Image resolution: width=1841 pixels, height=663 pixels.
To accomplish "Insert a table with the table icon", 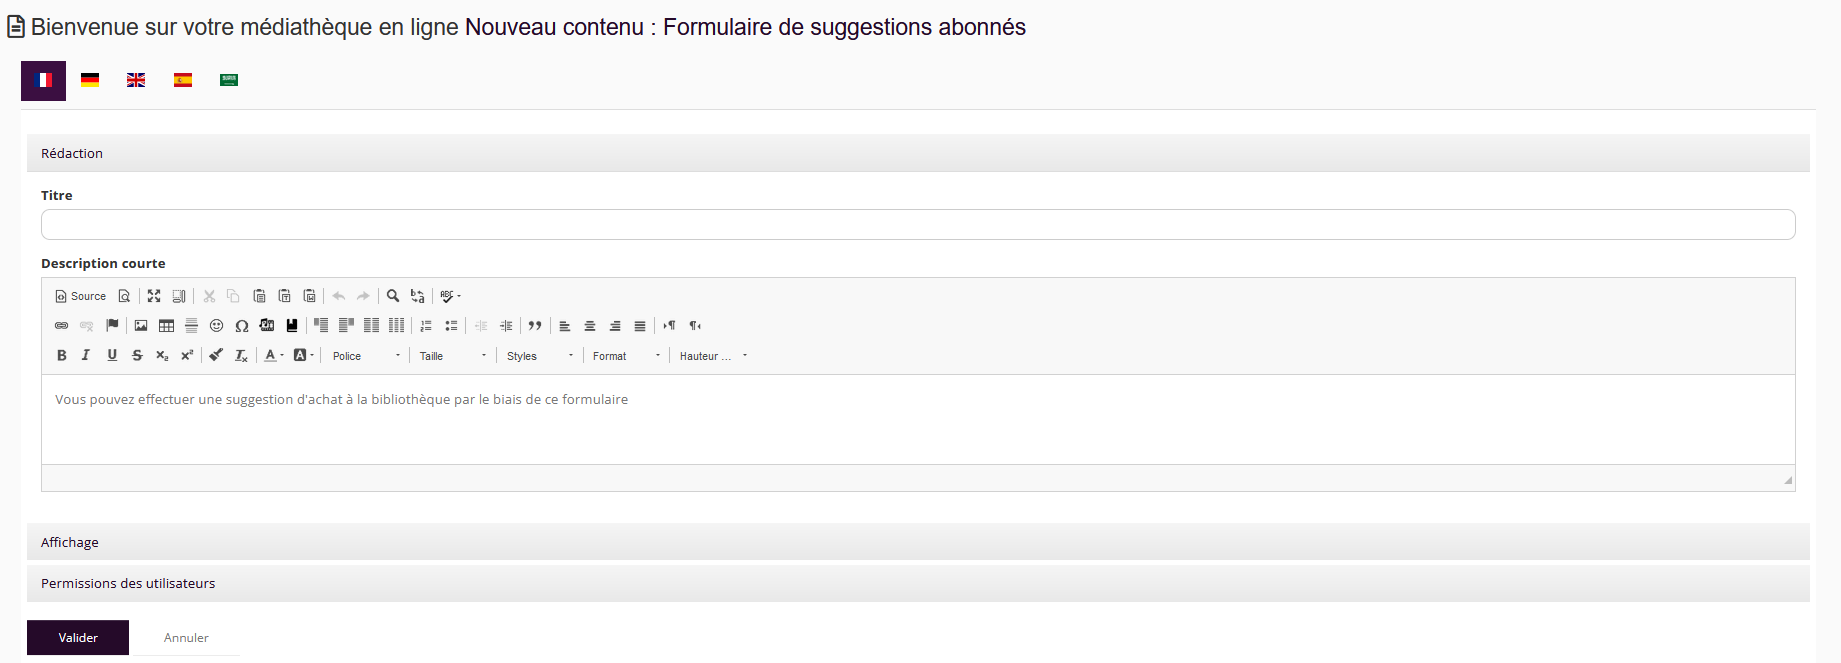I will (x=166, y=326).
